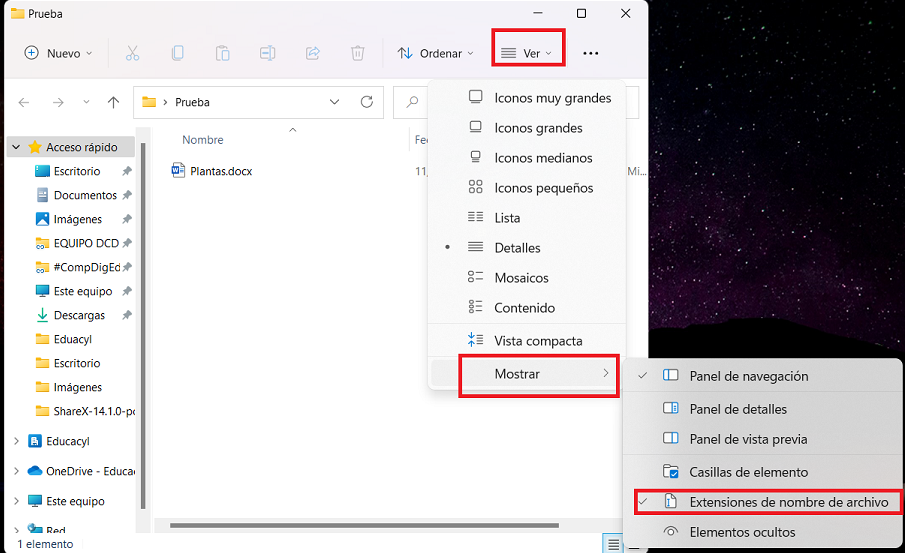Click the Rename icon in toolbar
This screenshot has width=905, height=553.
pyautogui.click(x=267, y=53)
